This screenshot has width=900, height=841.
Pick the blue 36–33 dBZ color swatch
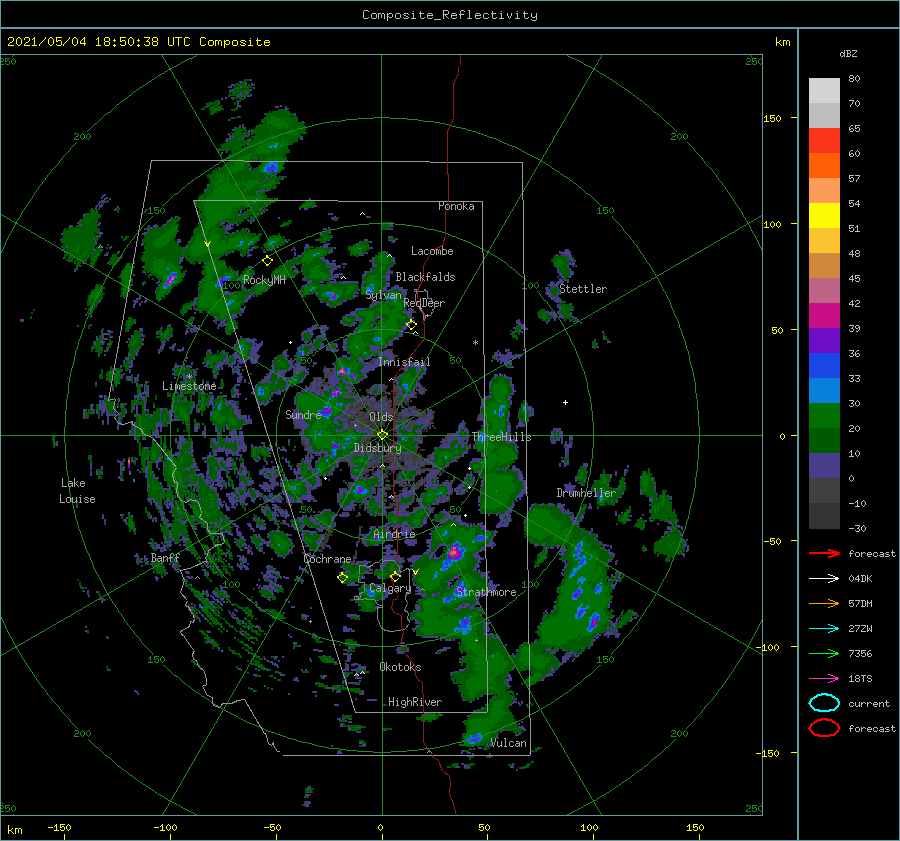(x=824, y=366)
